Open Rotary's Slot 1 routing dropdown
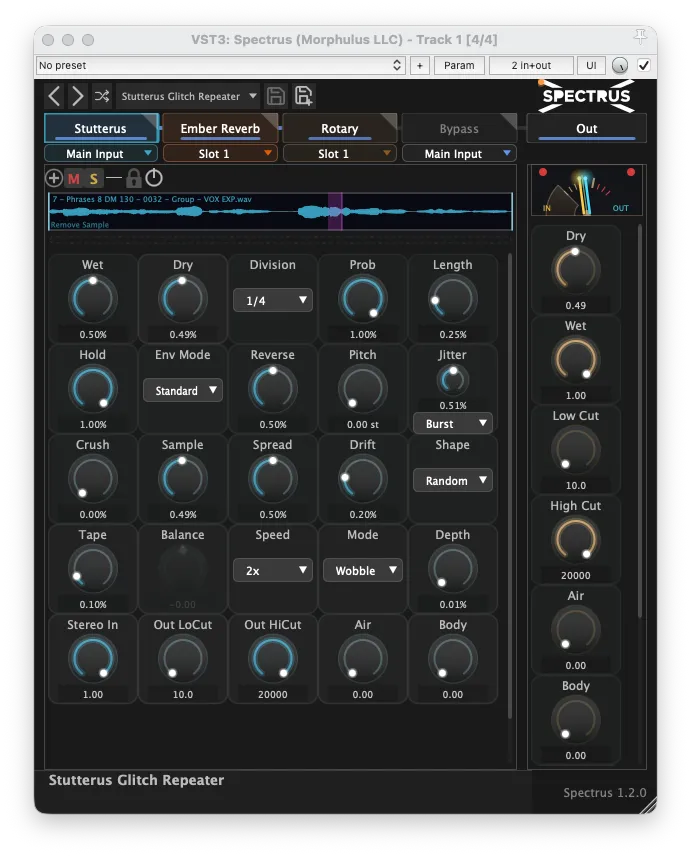The image size is (691, 856). coord(339,154)
